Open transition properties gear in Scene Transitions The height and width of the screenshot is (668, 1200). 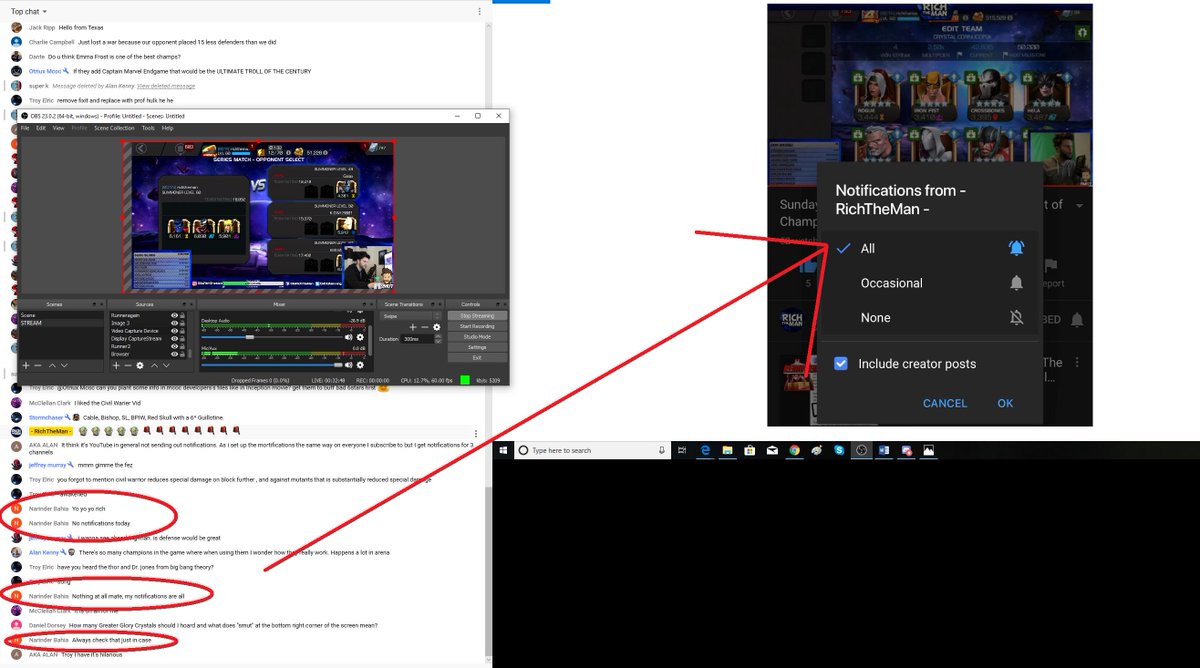(436, 327)
